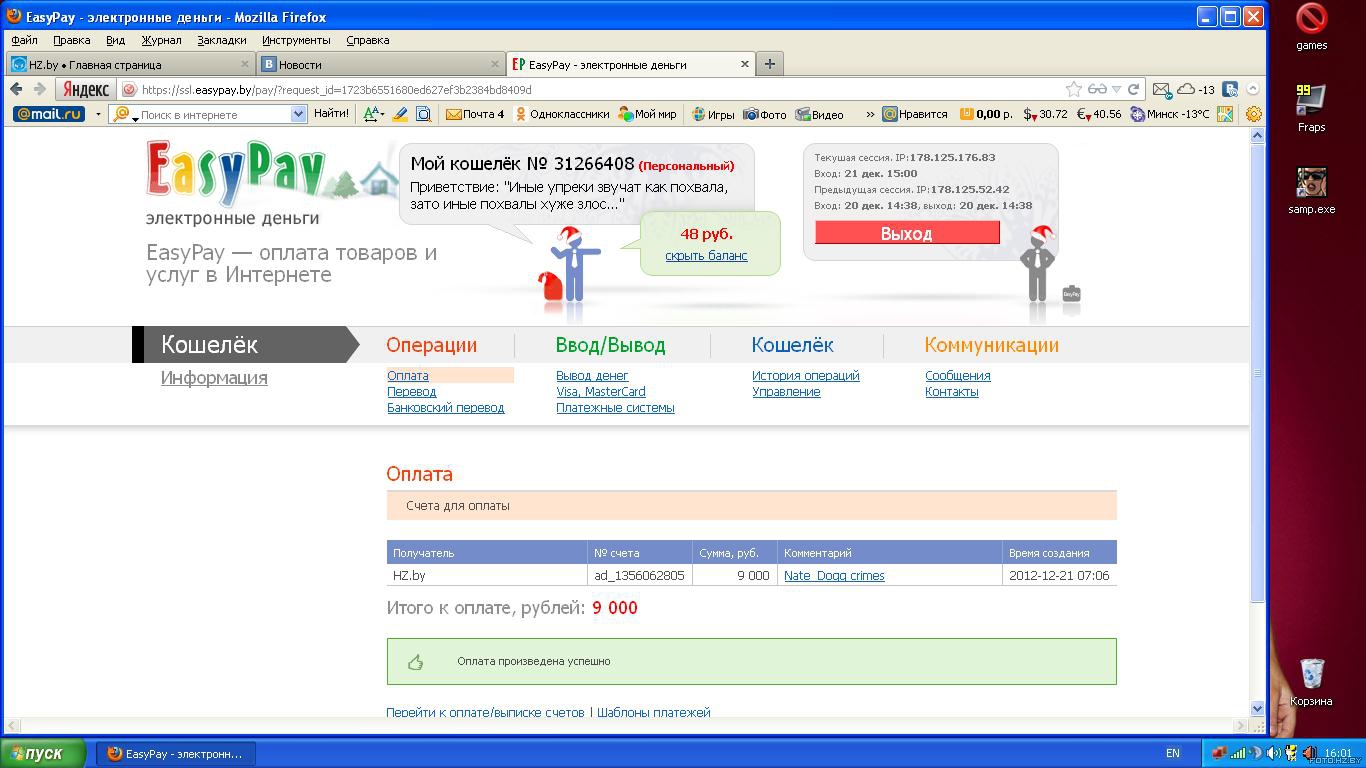This screenshot has height=768, width=1366.
Task: Go back with the browser back arrow
Action: tap(17, 89)
